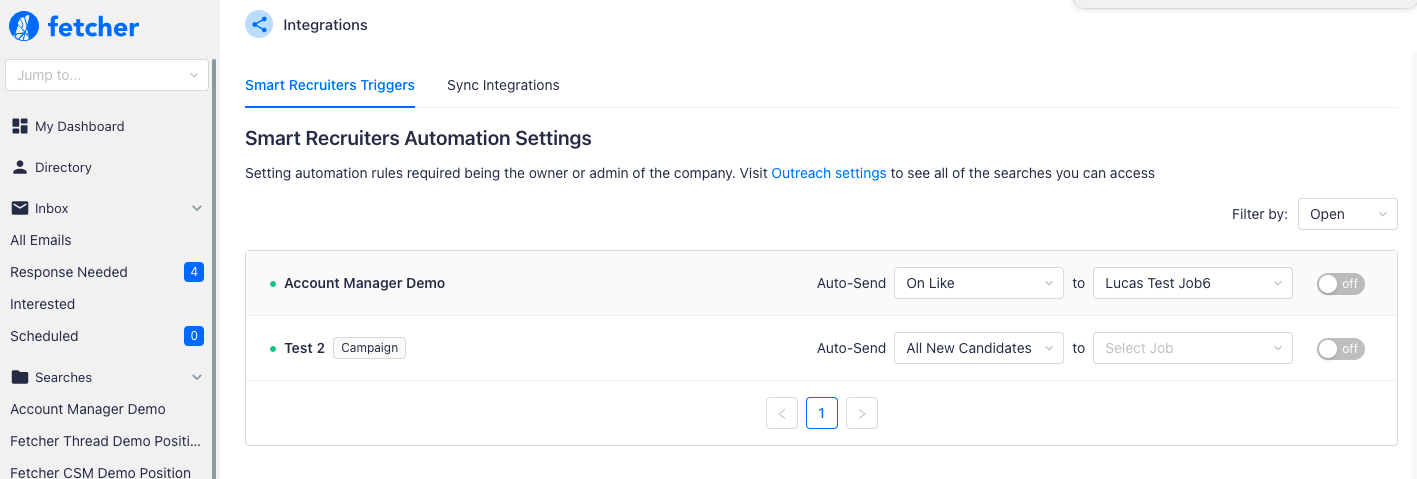Click the Account Manager Demo row title
The width and height of the screenshot is (1417, 479).
tap(364, 283)
